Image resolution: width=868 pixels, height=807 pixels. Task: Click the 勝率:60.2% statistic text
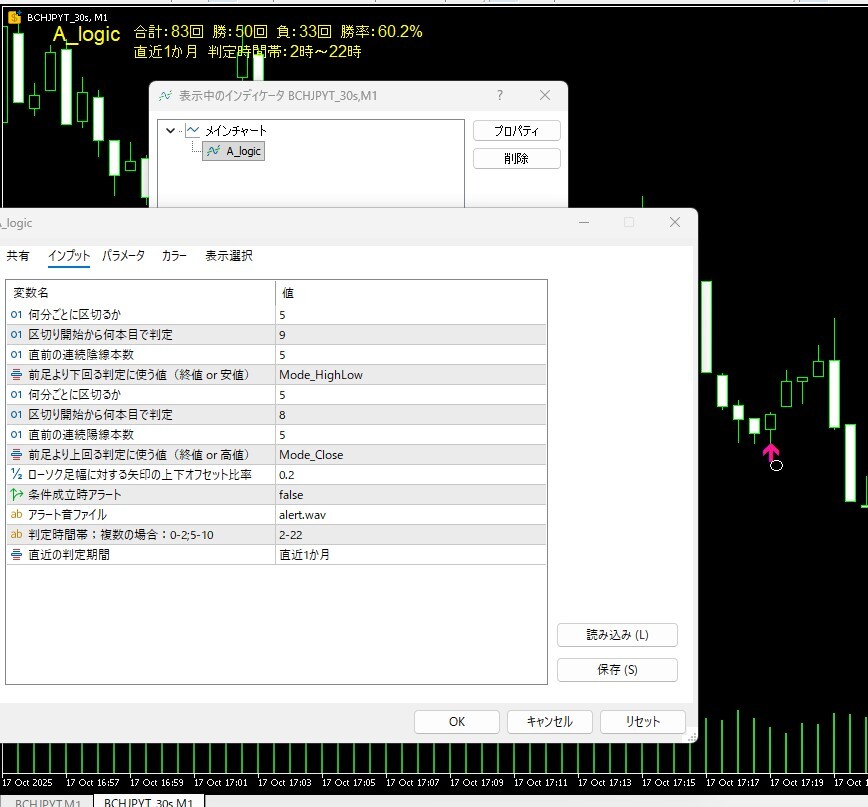click(381, 32)
